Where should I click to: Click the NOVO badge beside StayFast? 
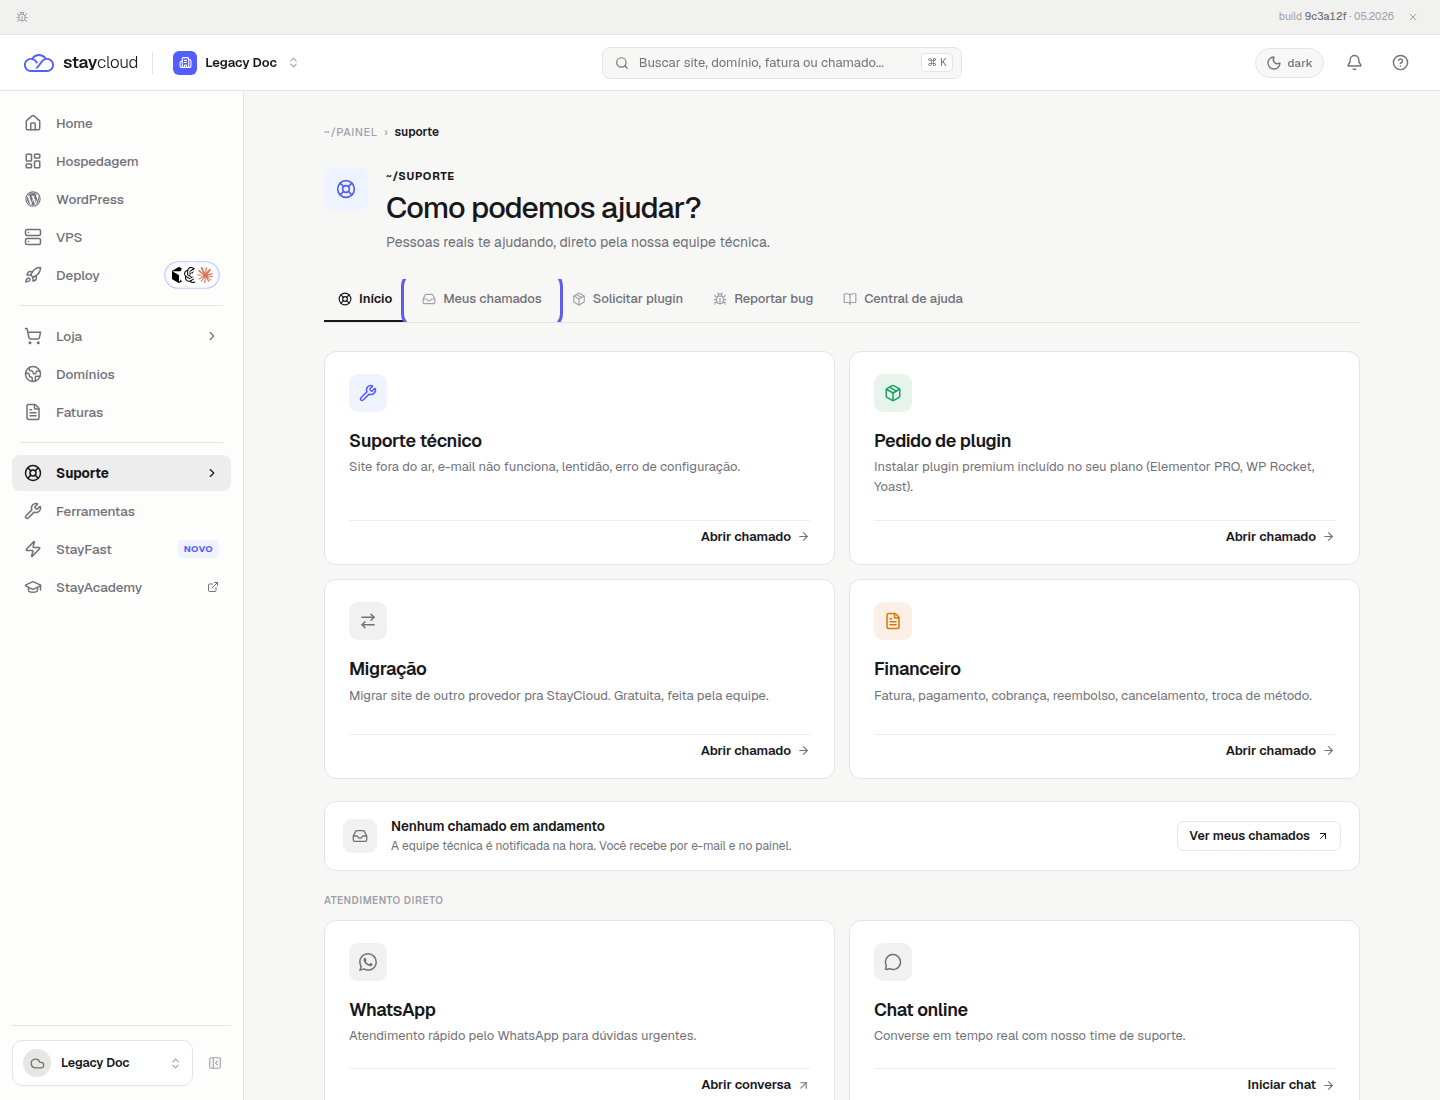point(198,549)
